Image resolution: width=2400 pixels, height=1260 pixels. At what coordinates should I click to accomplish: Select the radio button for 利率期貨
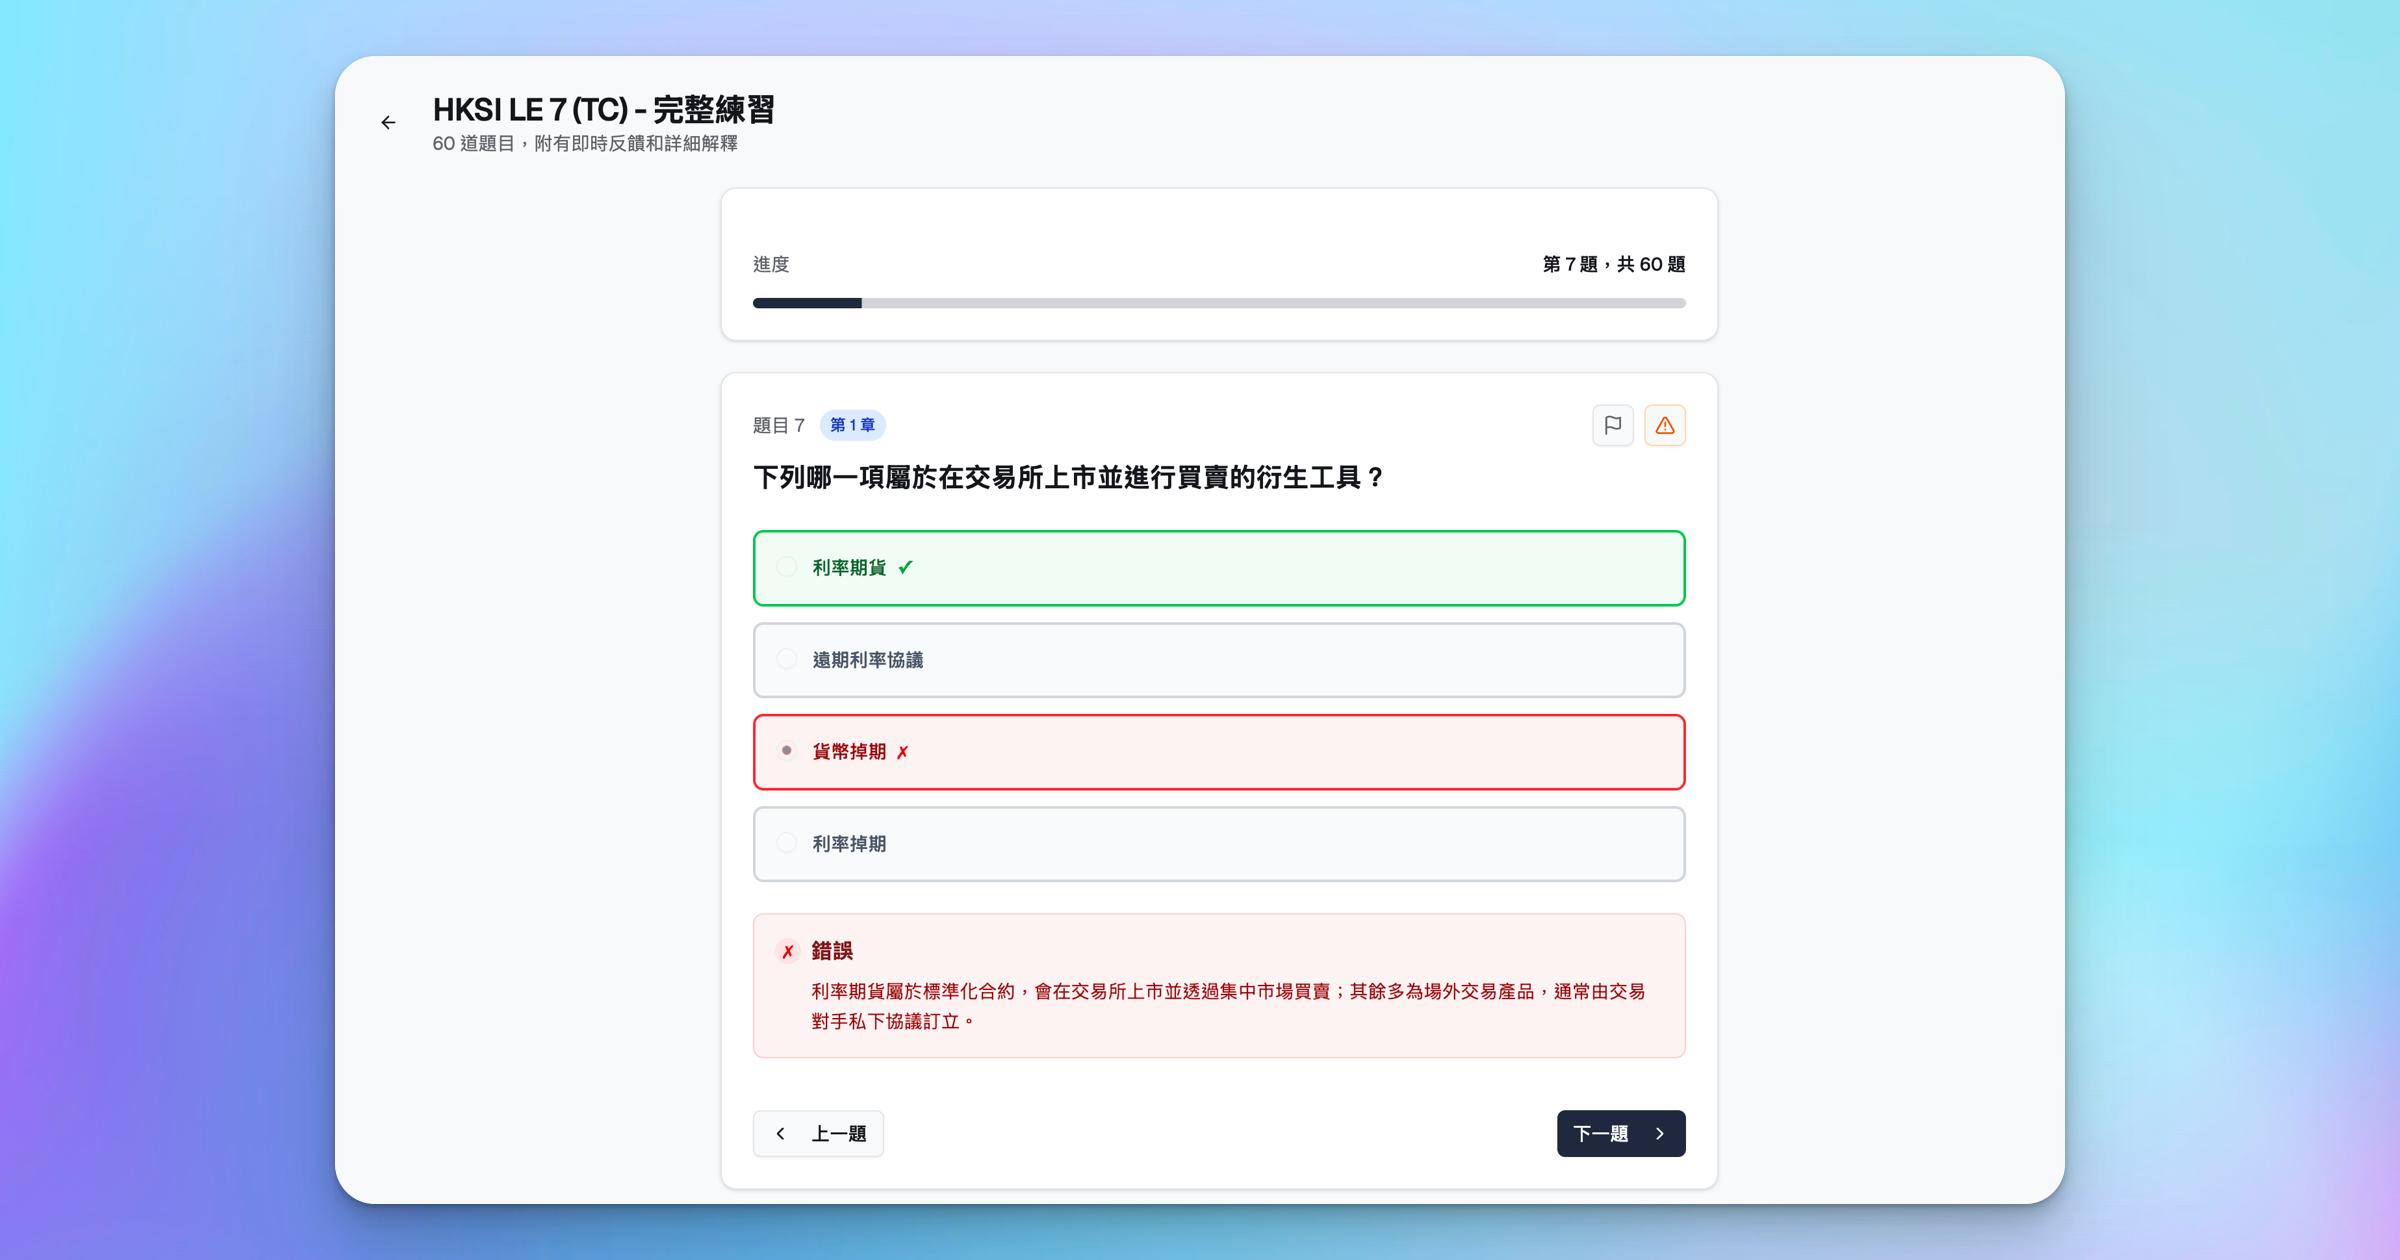(787, 567)
